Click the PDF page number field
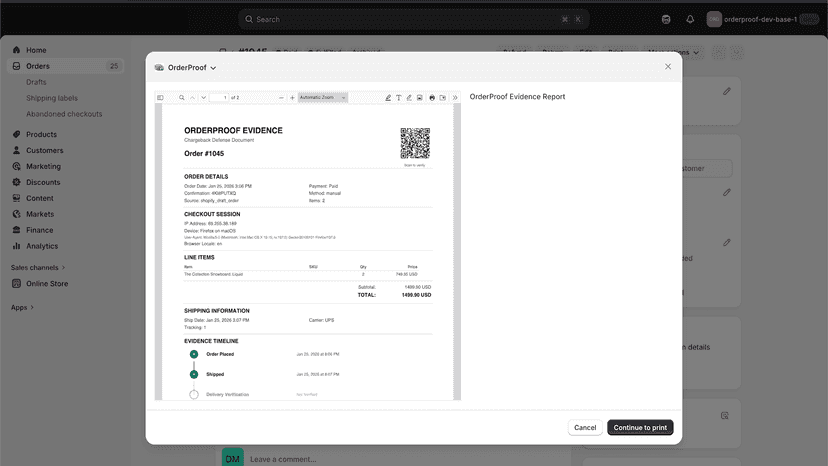 click(x=219, y=98)
